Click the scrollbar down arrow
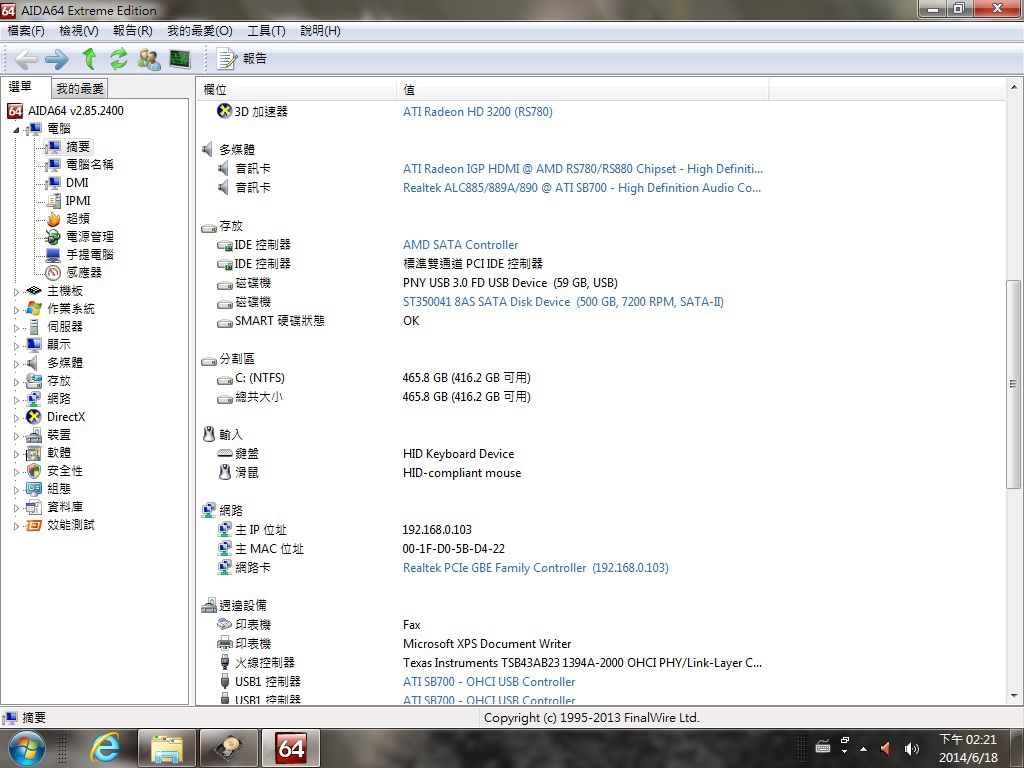The image size is (1024, 768). (x=1014, y=696)
